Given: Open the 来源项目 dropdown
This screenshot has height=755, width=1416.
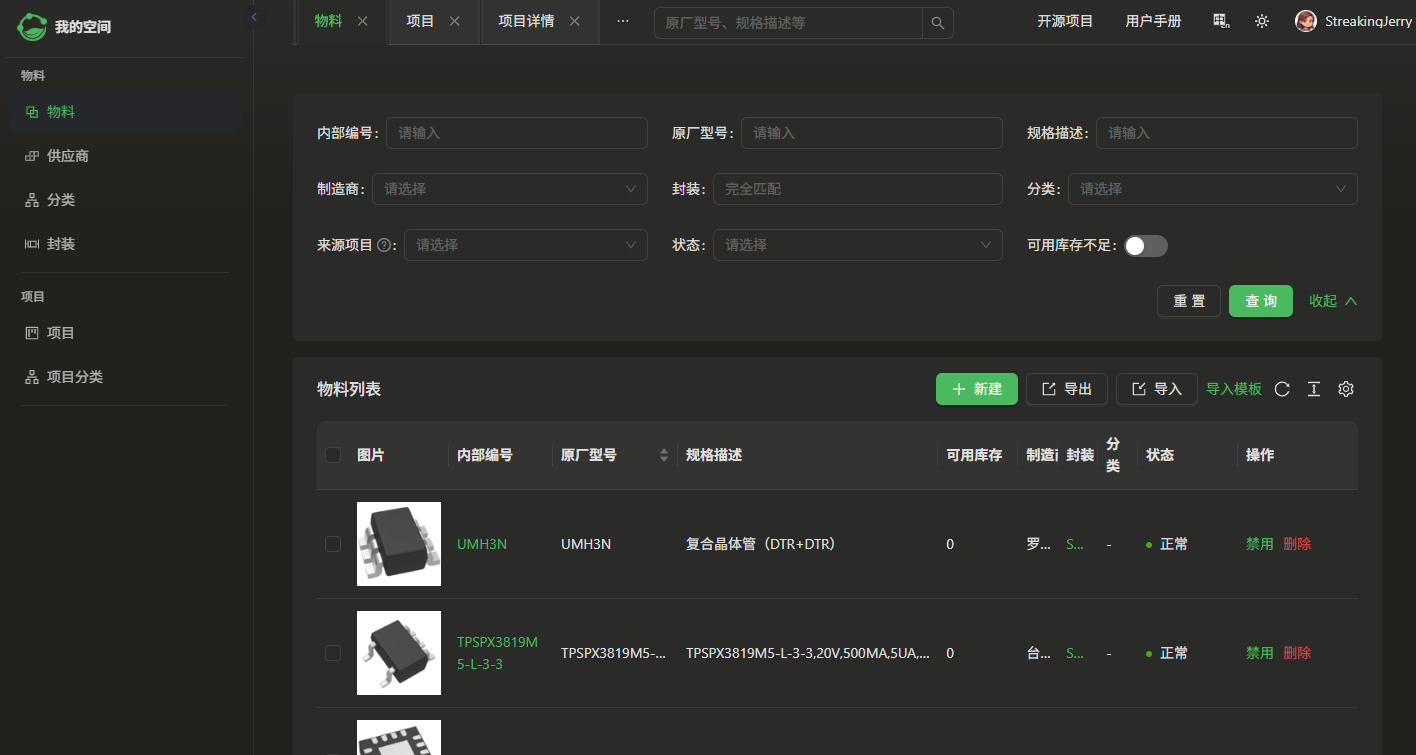Looking at the screenshot, I should click(x=526, y=245).
